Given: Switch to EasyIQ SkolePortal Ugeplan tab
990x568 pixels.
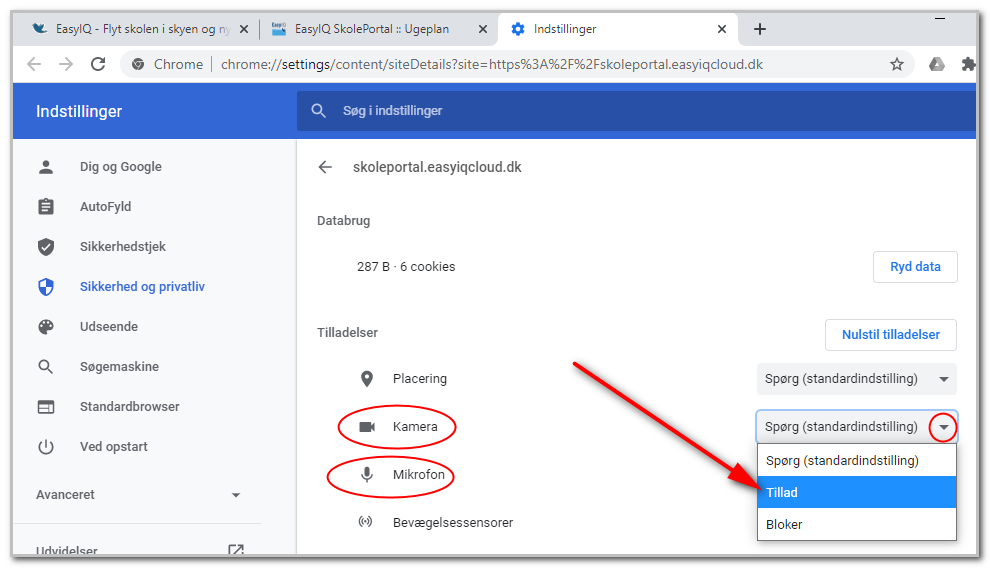Looking at the screenshot, I should point(372,29).
